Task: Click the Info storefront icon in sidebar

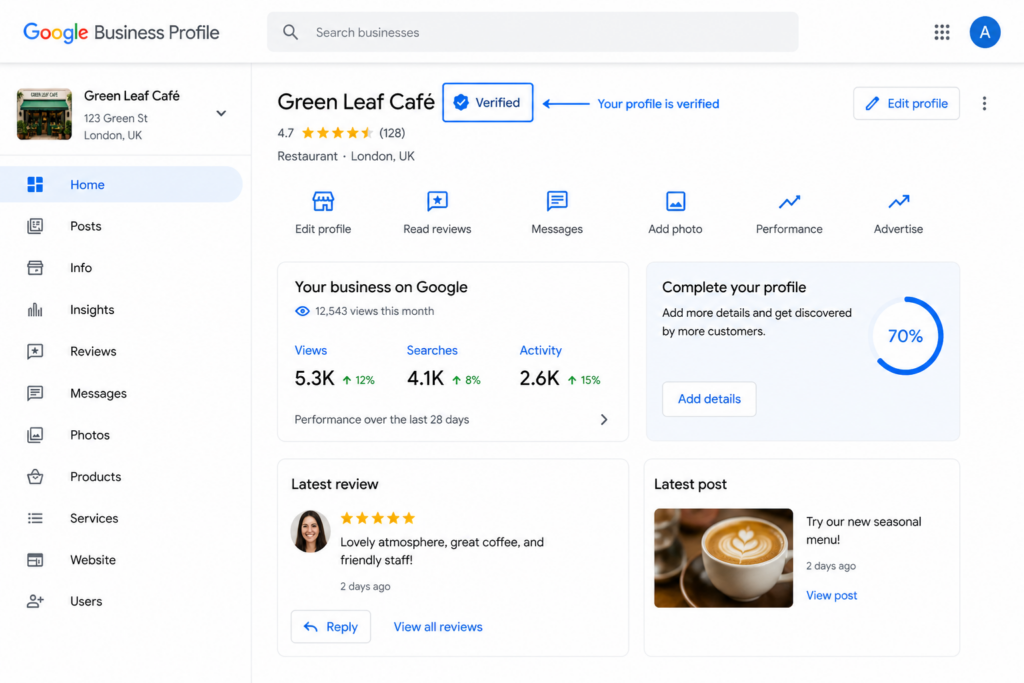Action: click(x=35, y=268)
